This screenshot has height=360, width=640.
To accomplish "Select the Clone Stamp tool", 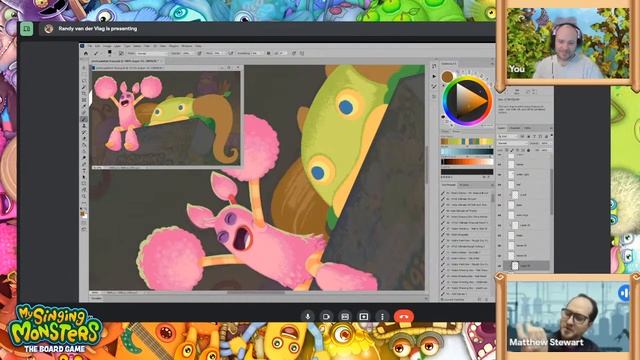I will pos(84,125).
